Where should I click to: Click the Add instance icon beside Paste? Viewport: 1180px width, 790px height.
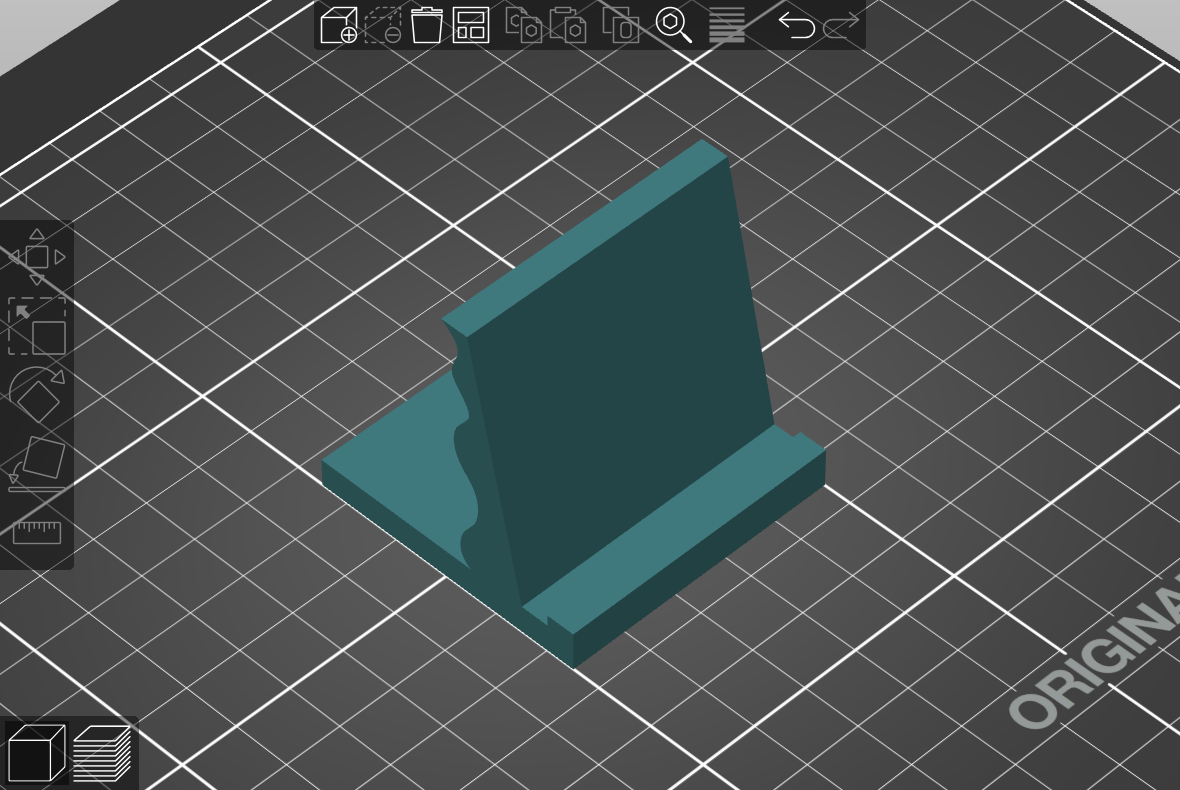(x=621, y=25)
